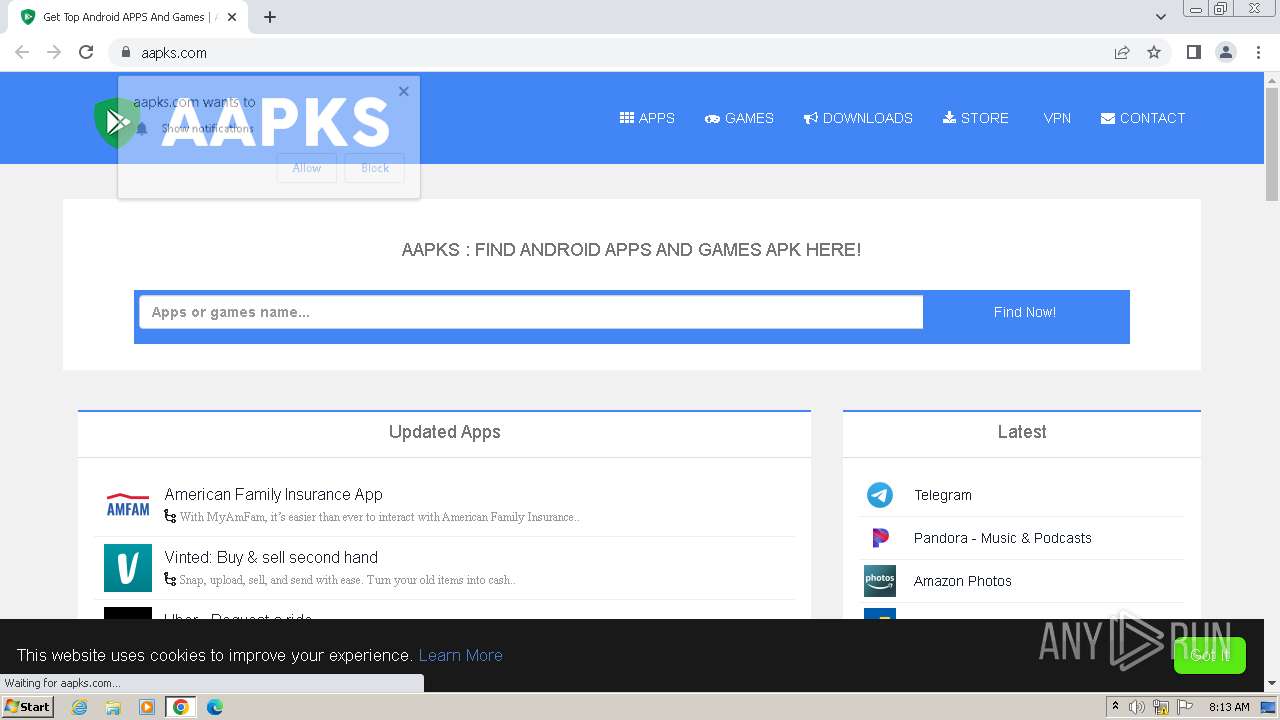
Task: Open American Family Insurance App link
Action: [273, 494]
